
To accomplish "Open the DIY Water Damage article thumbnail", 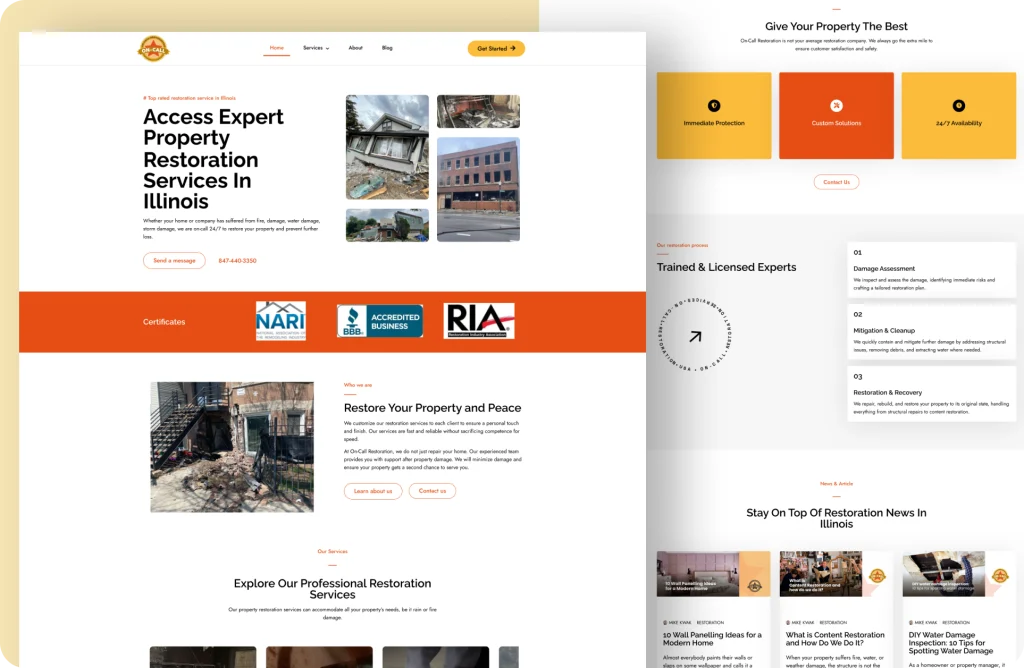I will click(x=959, y=574).
